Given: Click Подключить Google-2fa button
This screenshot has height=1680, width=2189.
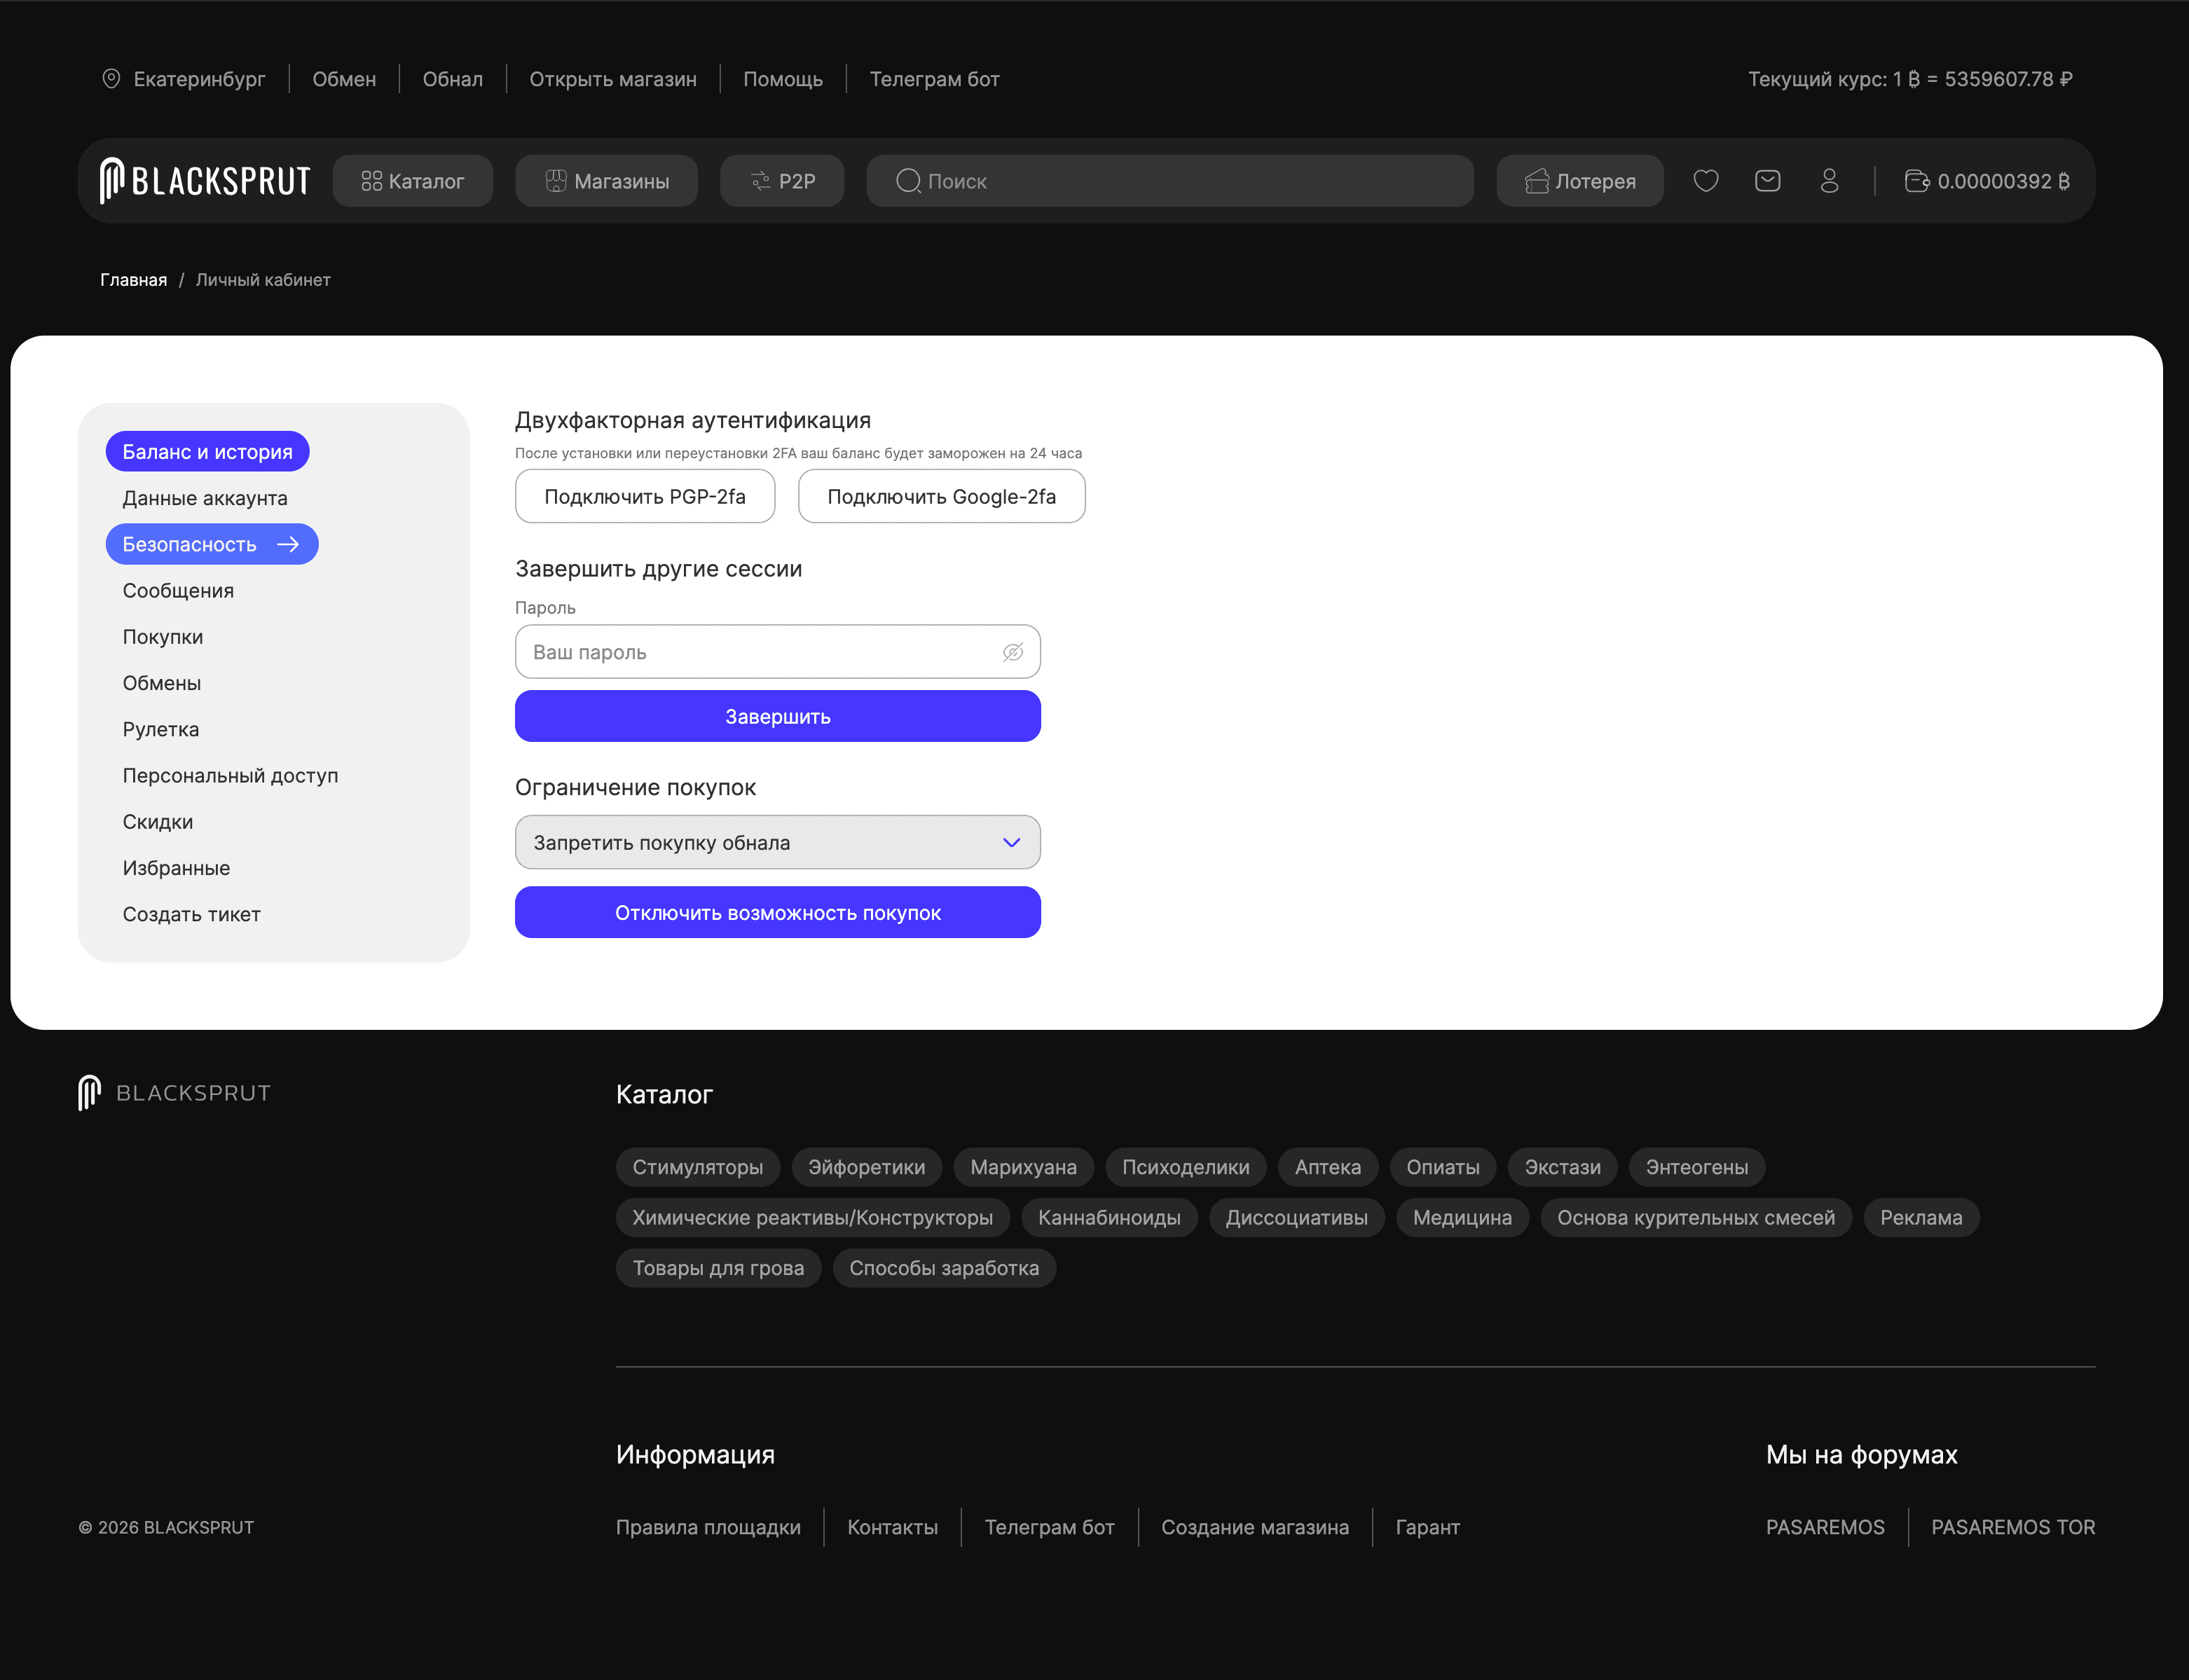Looking at the screenshot, I should pyautogui.click(x=941, y=496).
